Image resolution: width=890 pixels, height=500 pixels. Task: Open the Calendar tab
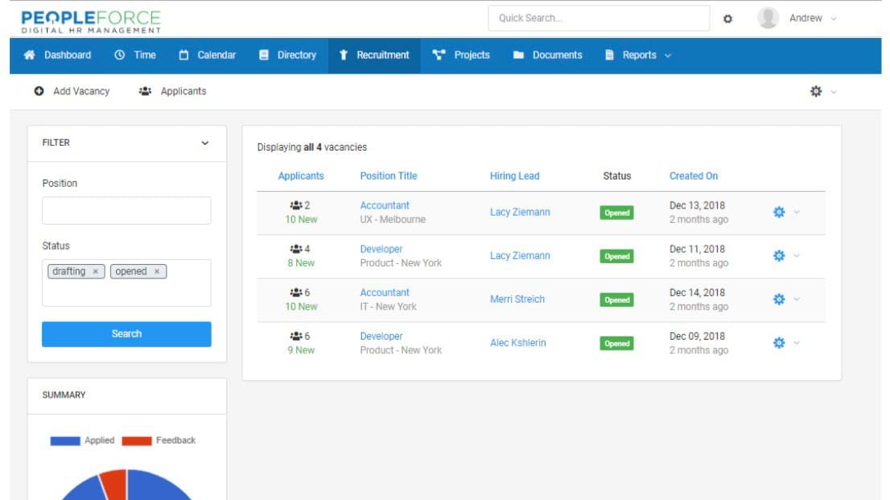[207, 55]
